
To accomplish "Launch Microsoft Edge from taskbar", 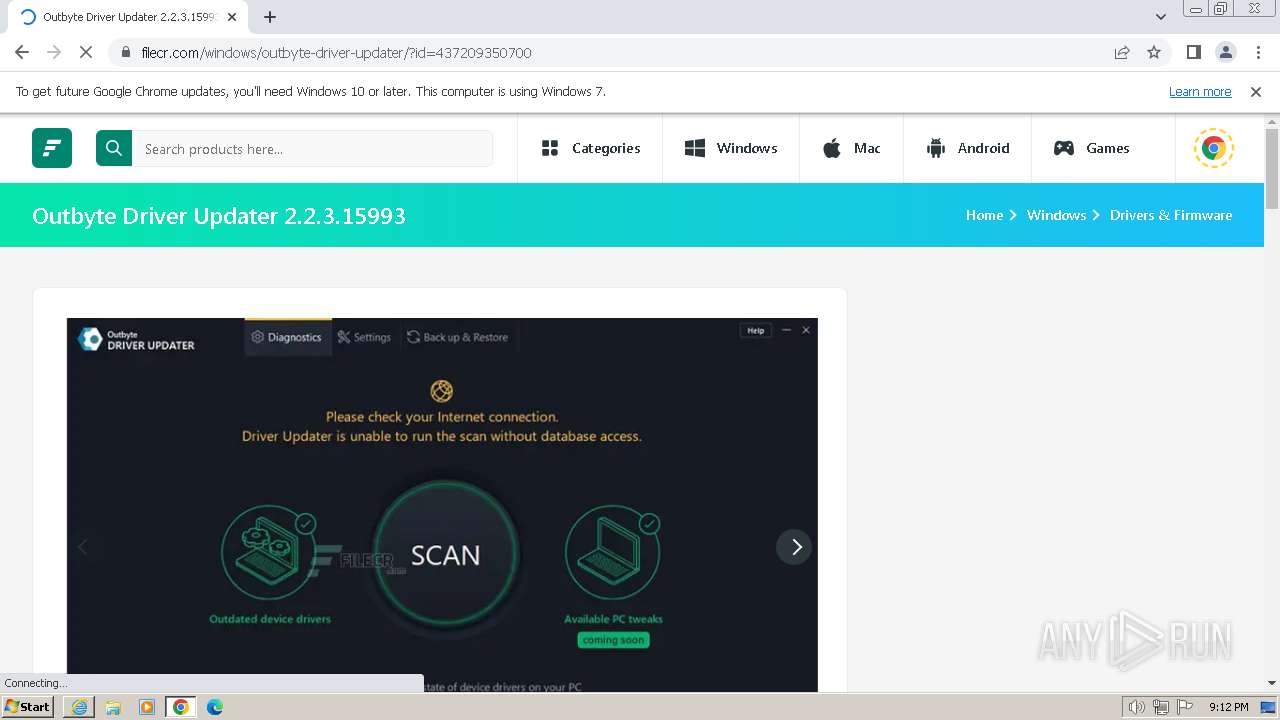I will point(215,707).
